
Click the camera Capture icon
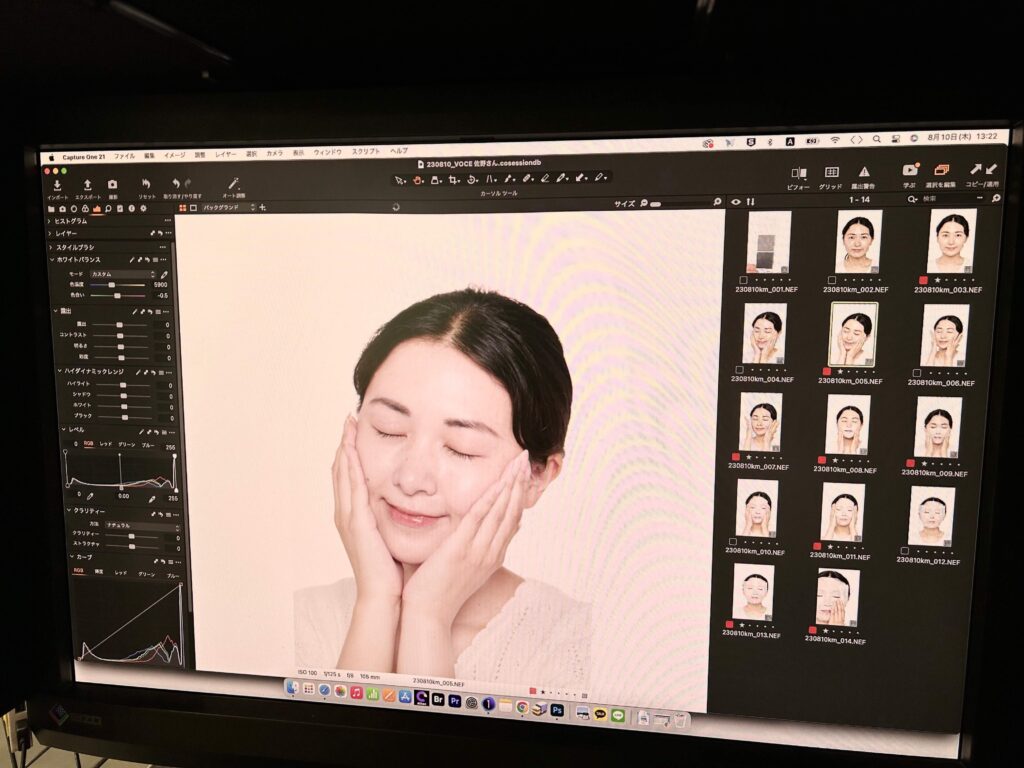(112, 184)
